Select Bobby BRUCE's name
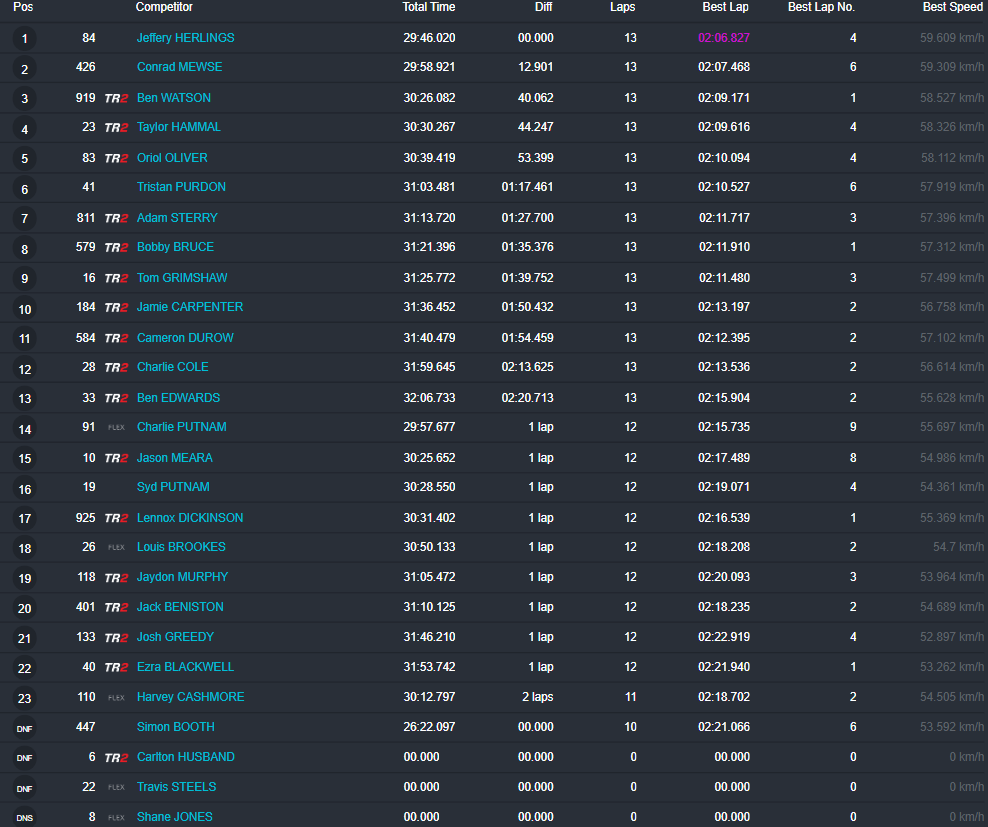988x827 pixels. coord(175,246)
